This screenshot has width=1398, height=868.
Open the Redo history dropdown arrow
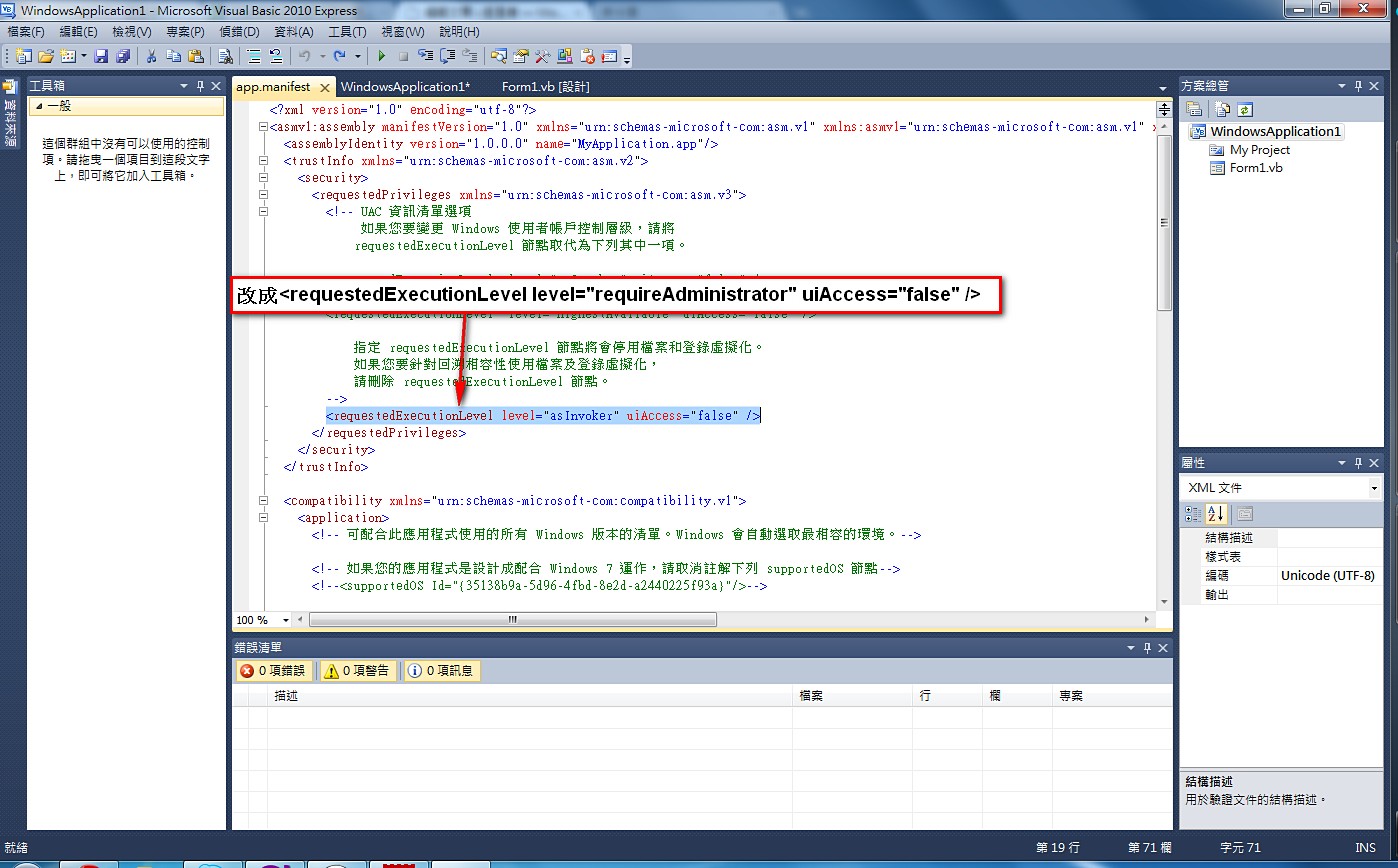coord(358,56)
